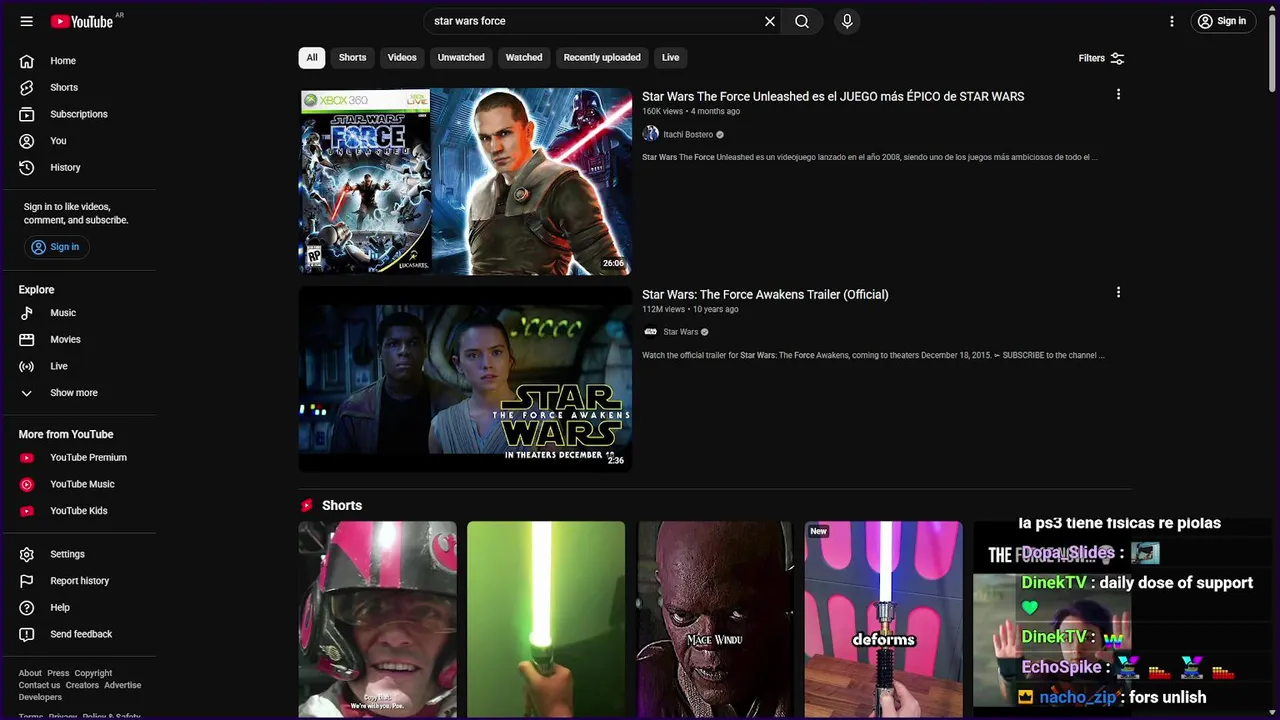The image size is (1280, 720).
Task: Open options menu for Force Unleashed video
Action: tap(1118, 95)
